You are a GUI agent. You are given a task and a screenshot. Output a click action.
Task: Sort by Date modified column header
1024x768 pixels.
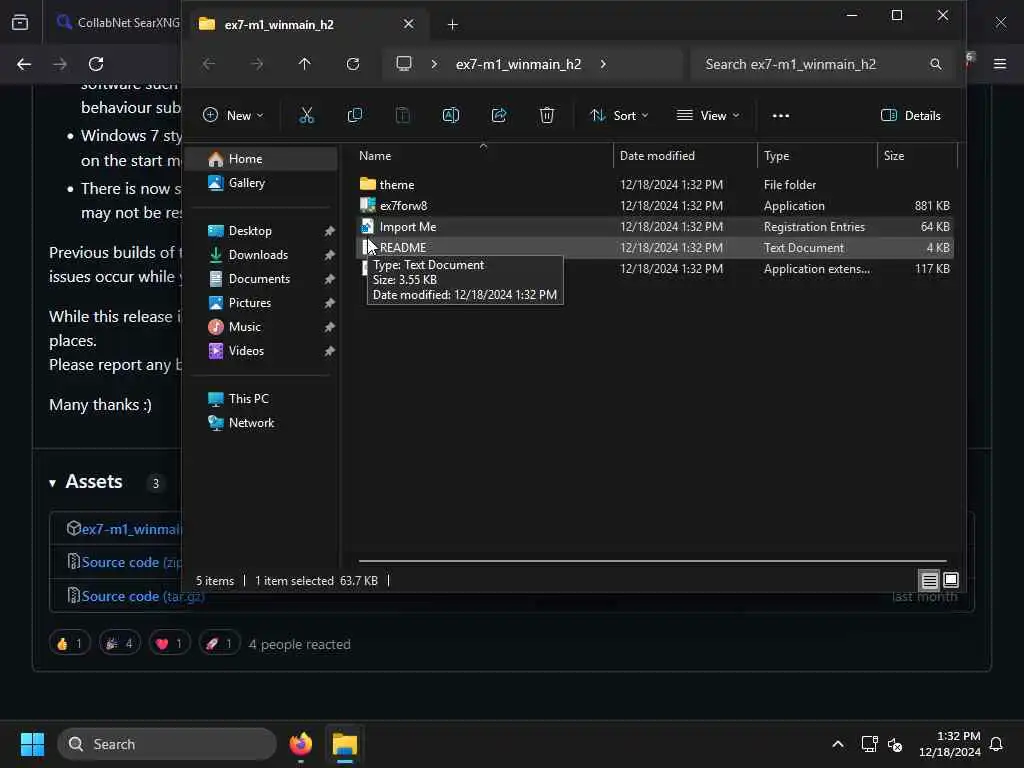click(686, 155)
